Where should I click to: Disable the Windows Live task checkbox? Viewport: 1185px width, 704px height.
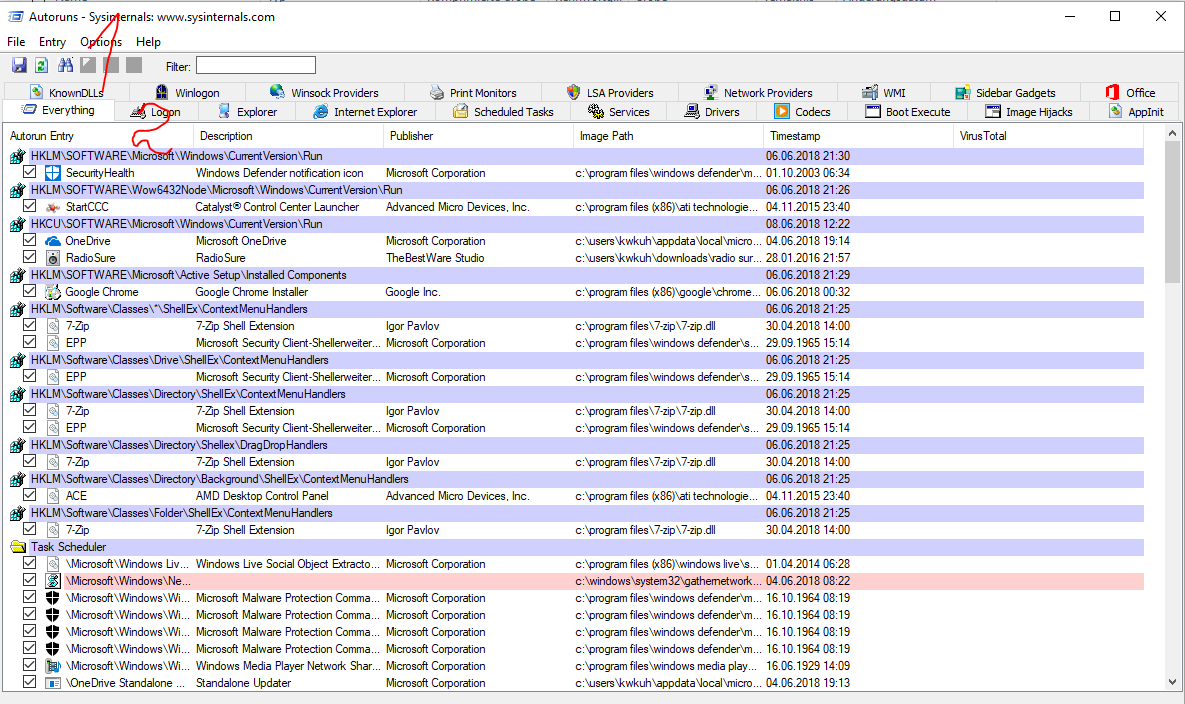(x=29, y=563)
